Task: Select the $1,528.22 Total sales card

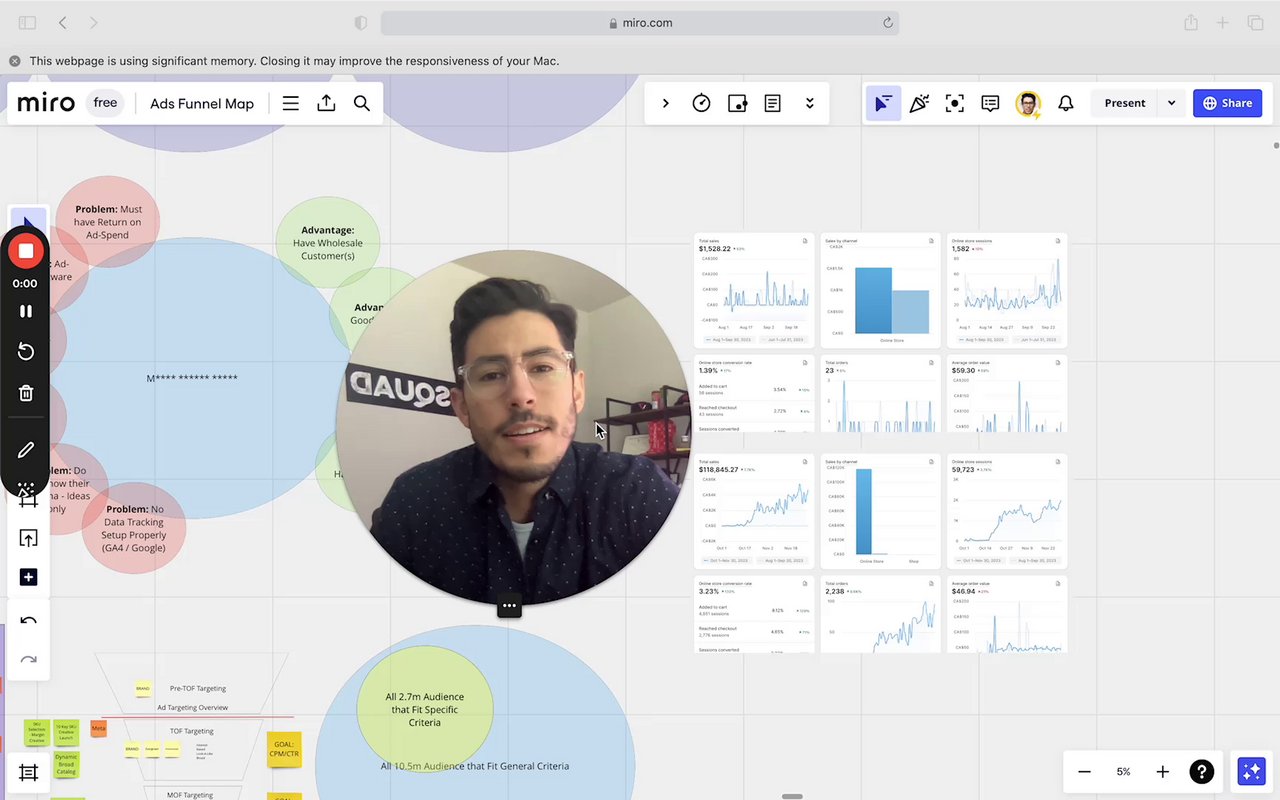Action: [754, 291]
